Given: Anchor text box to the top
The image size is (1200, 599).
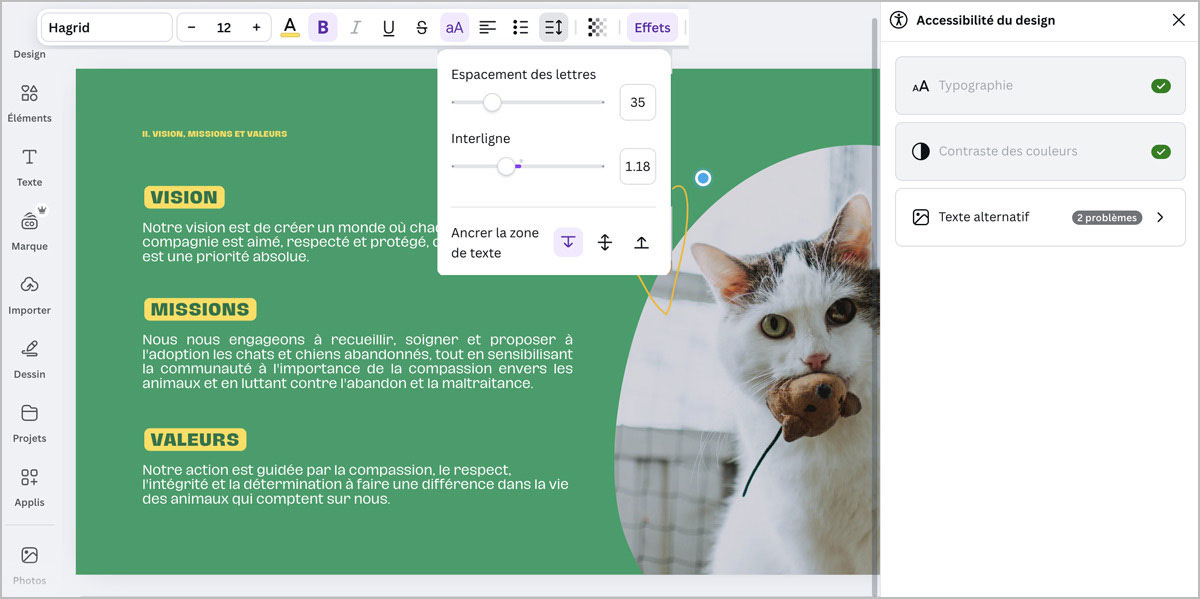Looking at the screenshot, I should pyautogui.click(x=568, y=242).
